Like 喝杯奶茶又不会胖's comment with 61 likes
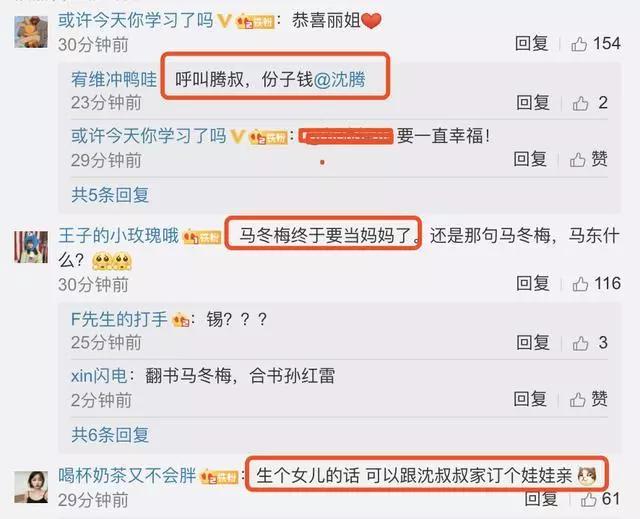 [x=600, y=499]
